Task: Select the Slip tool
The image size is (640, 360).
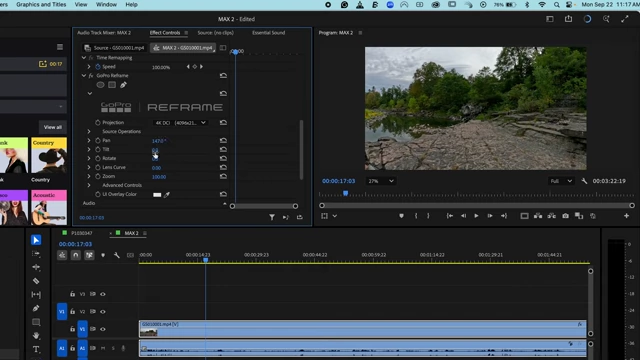Action: click(x=36, y=294)
